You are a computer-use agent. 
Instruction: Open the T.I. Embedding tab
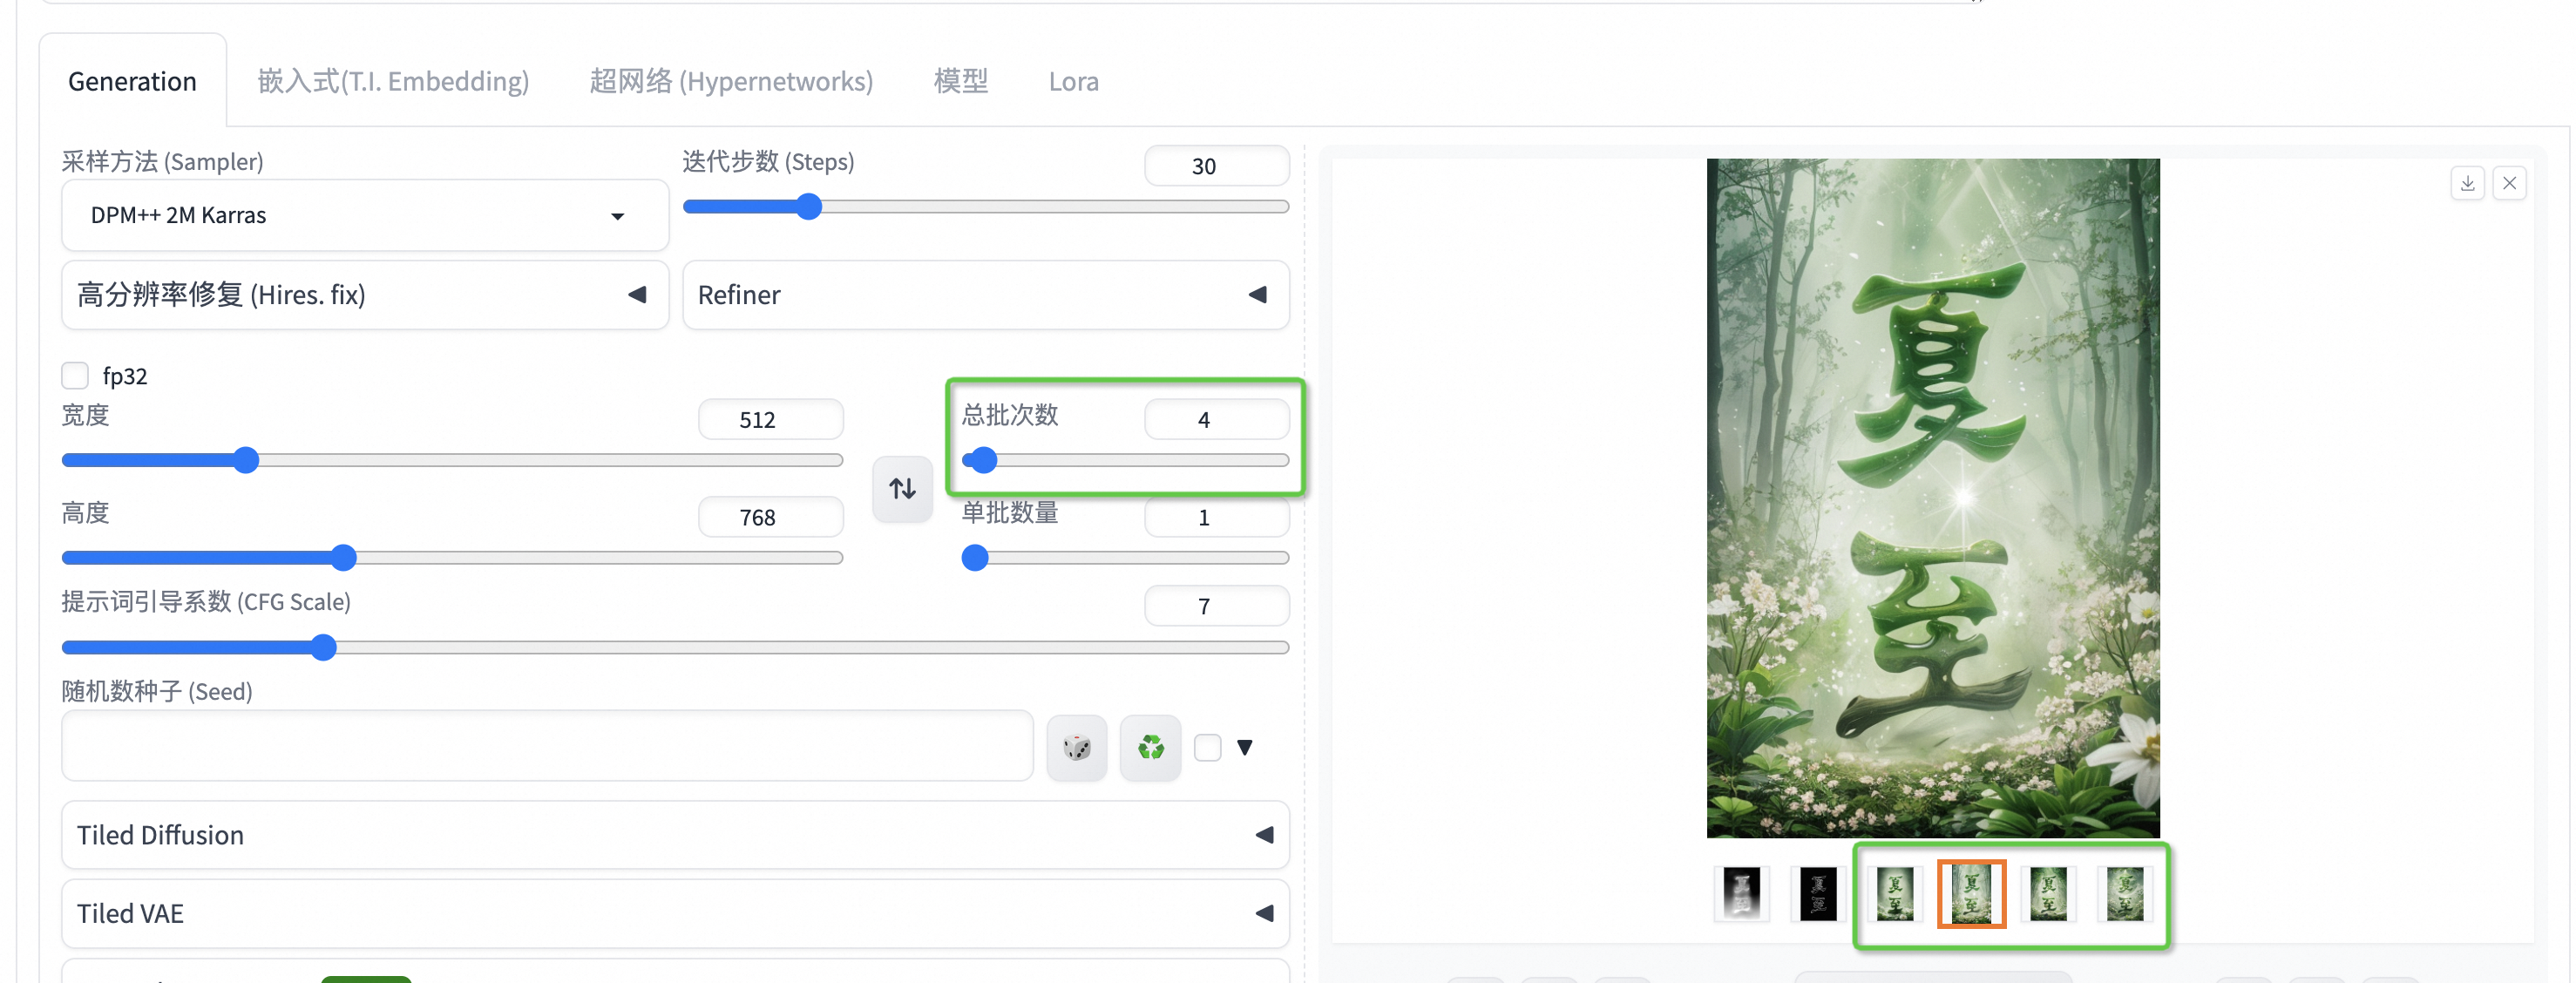pos(393,81)
